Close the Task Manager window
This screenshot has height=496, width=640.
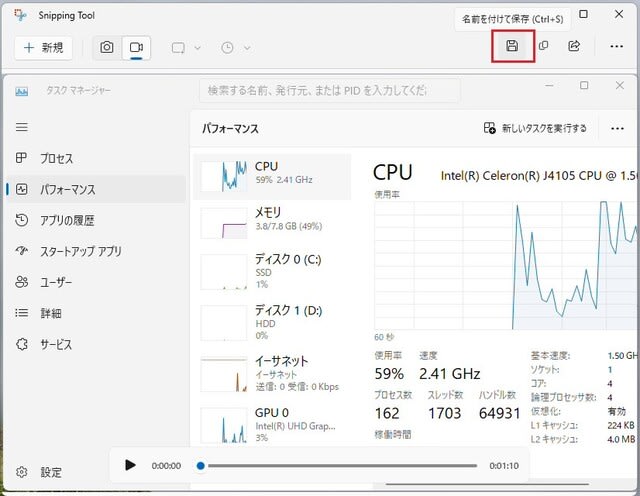620,85
